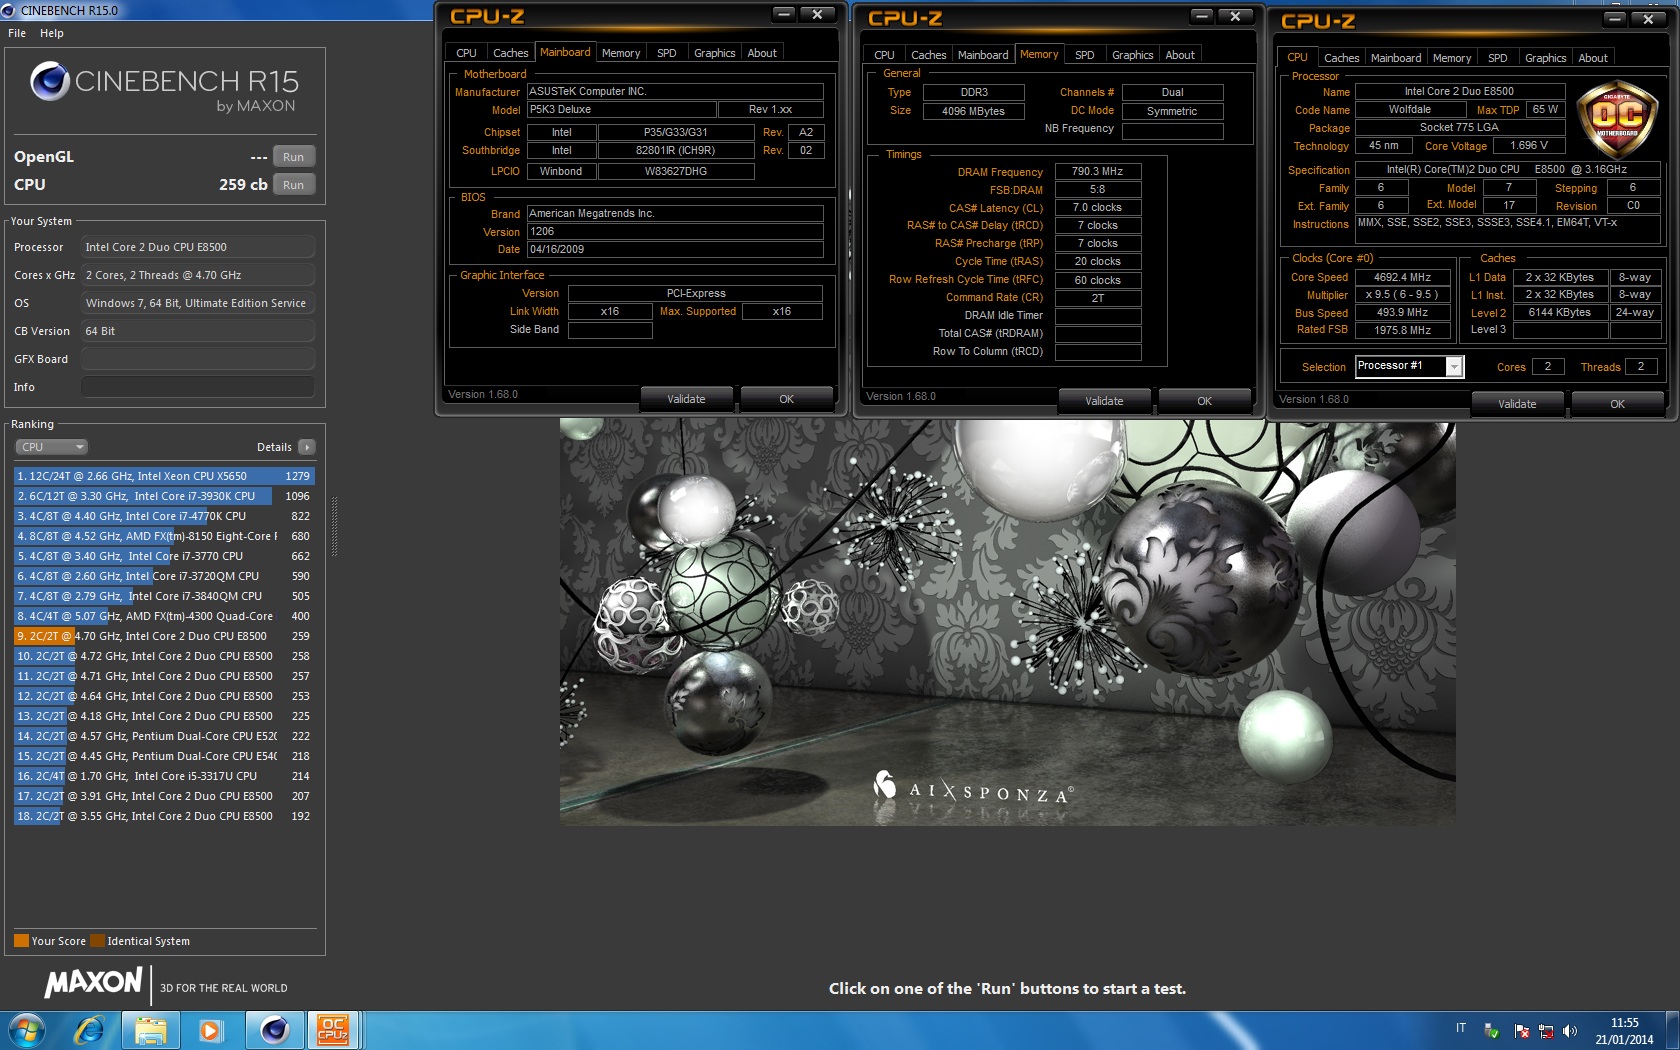Click Validate in Mainboard CPU-Z window
The width and height of the screenshot is (1680, 1050).
pos(687,399)
